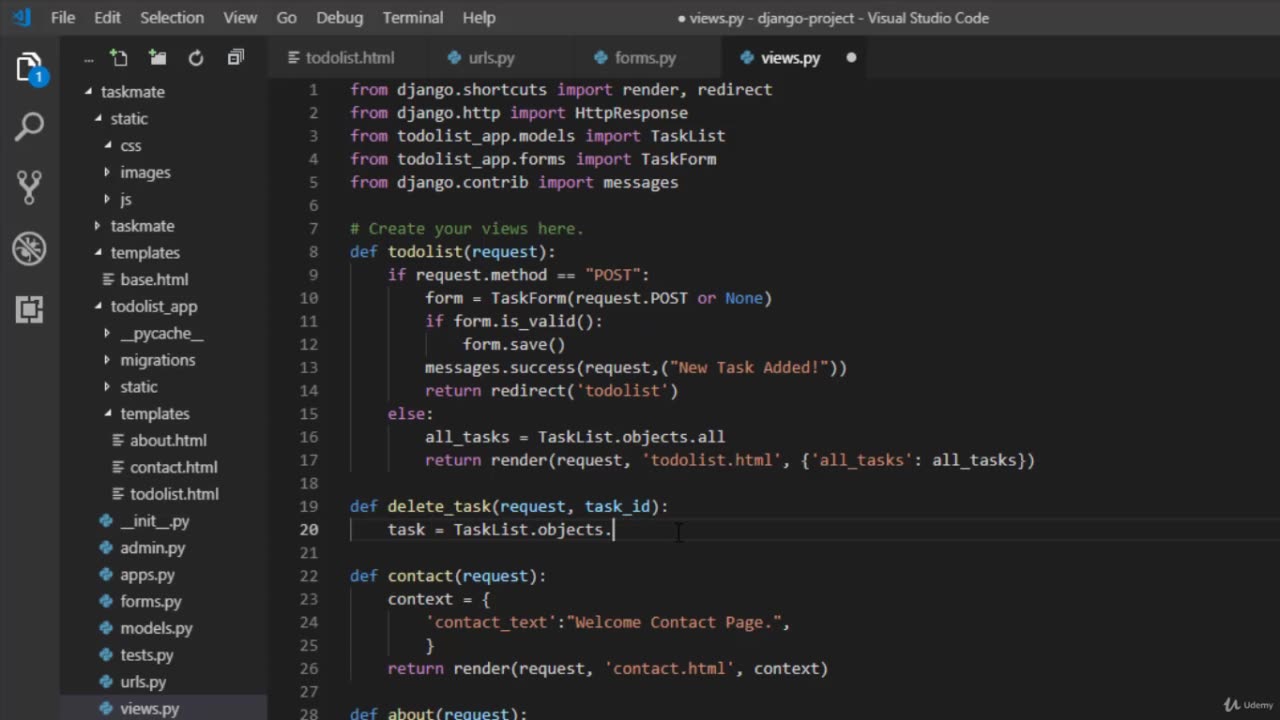Click the New File icon in the Explorer toolbar
The width and height of the screenshot is (1280, 720).
point(118,58)
